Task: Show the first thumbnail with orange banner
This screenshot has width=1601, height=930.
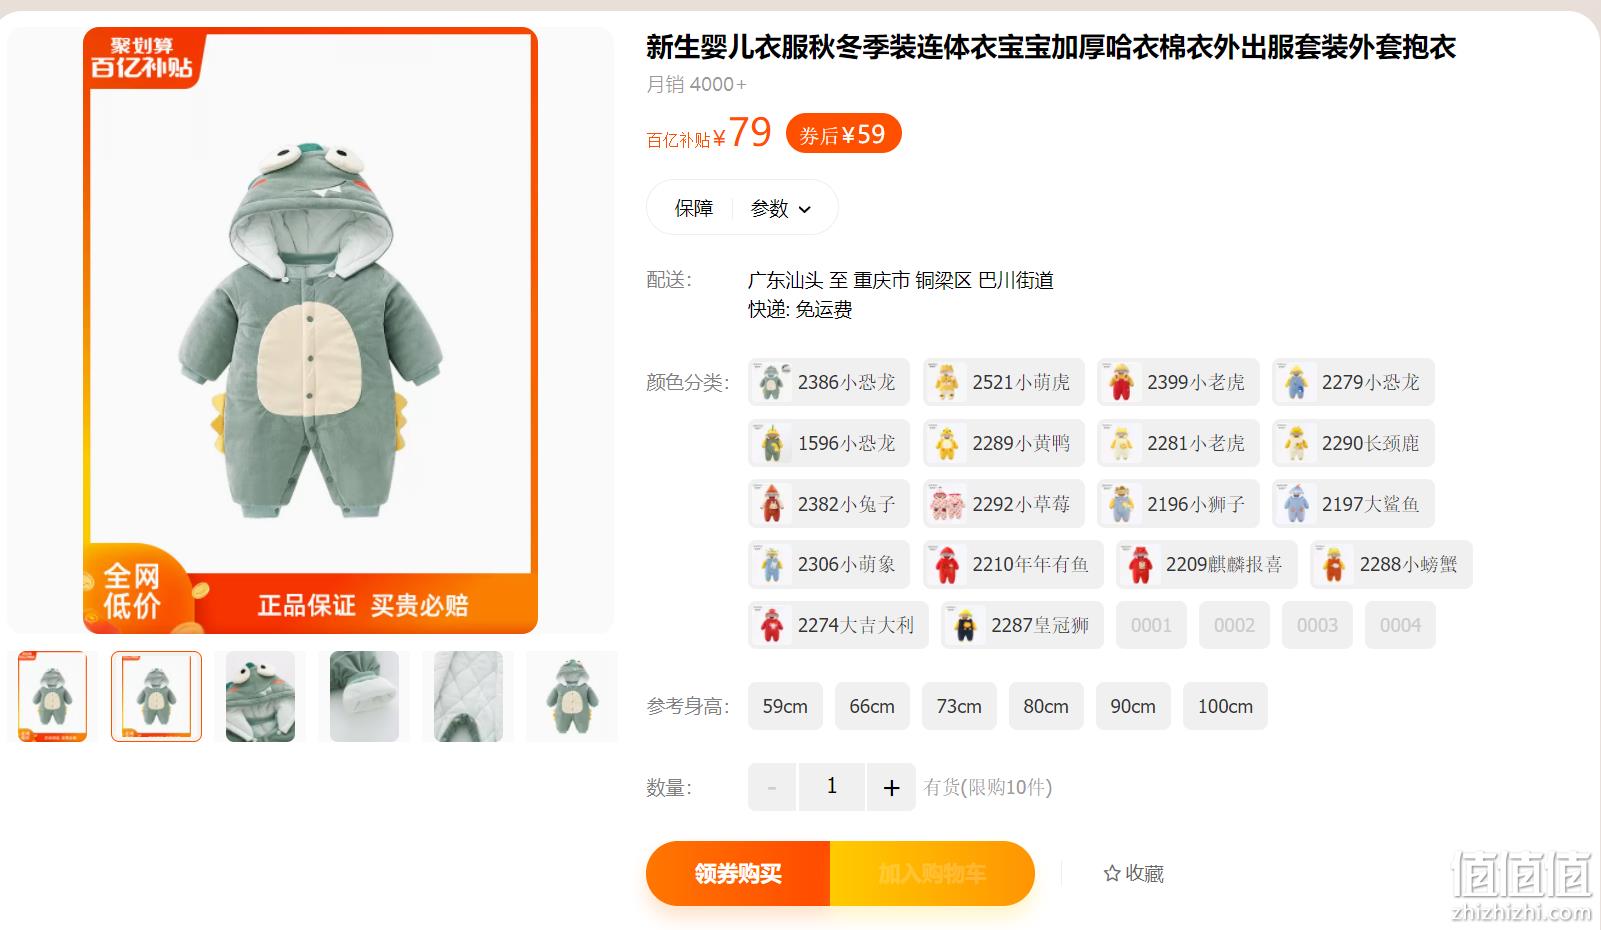Action: pos(52,696)
